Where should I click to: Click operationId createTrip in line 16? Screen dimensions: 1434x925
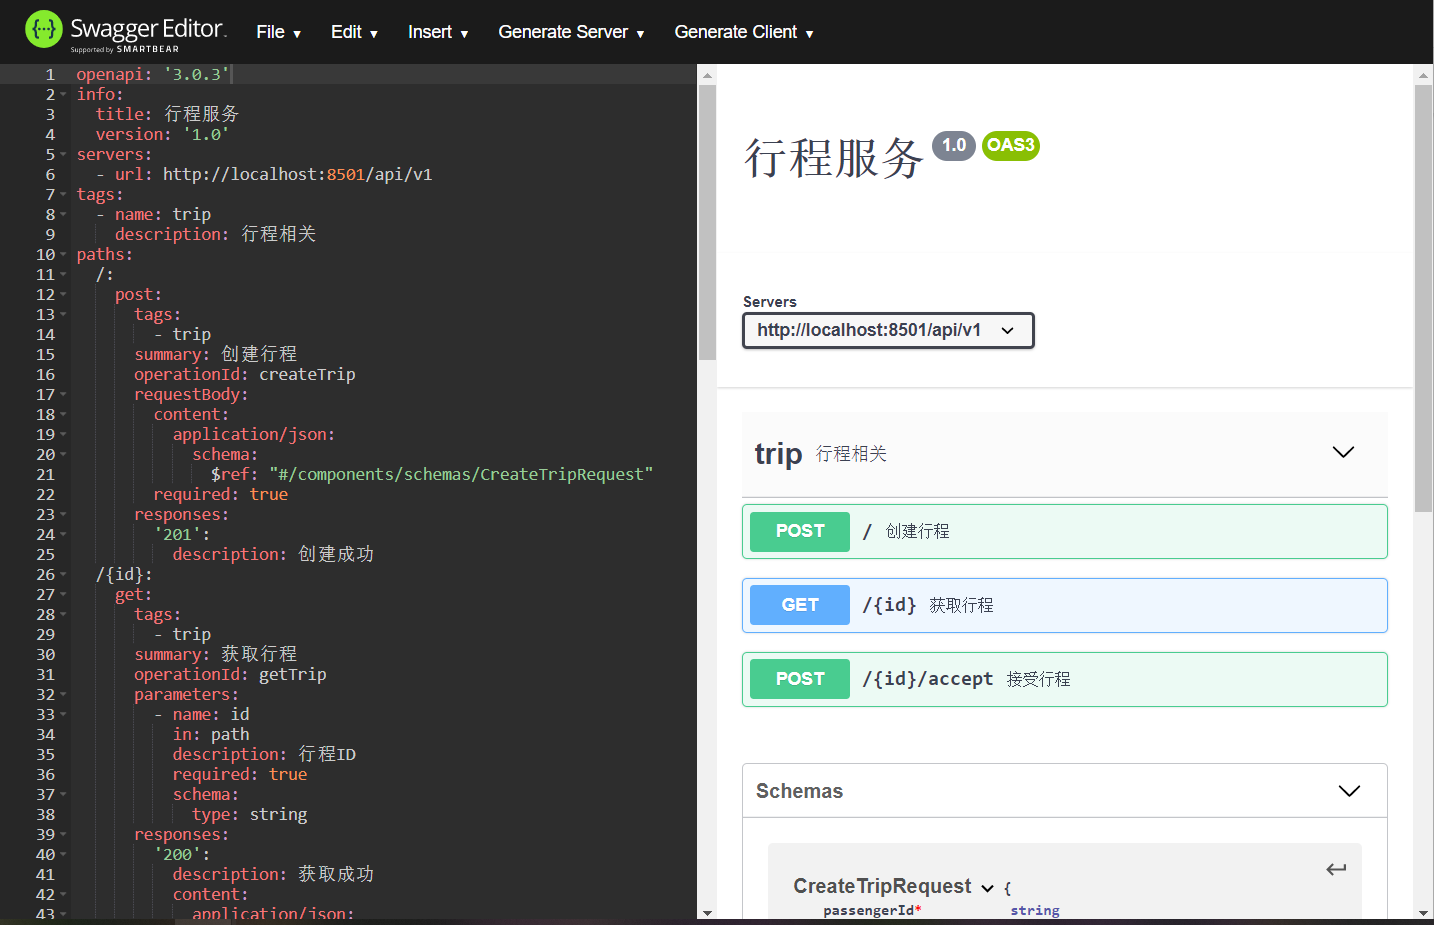(x=244, y=374)
